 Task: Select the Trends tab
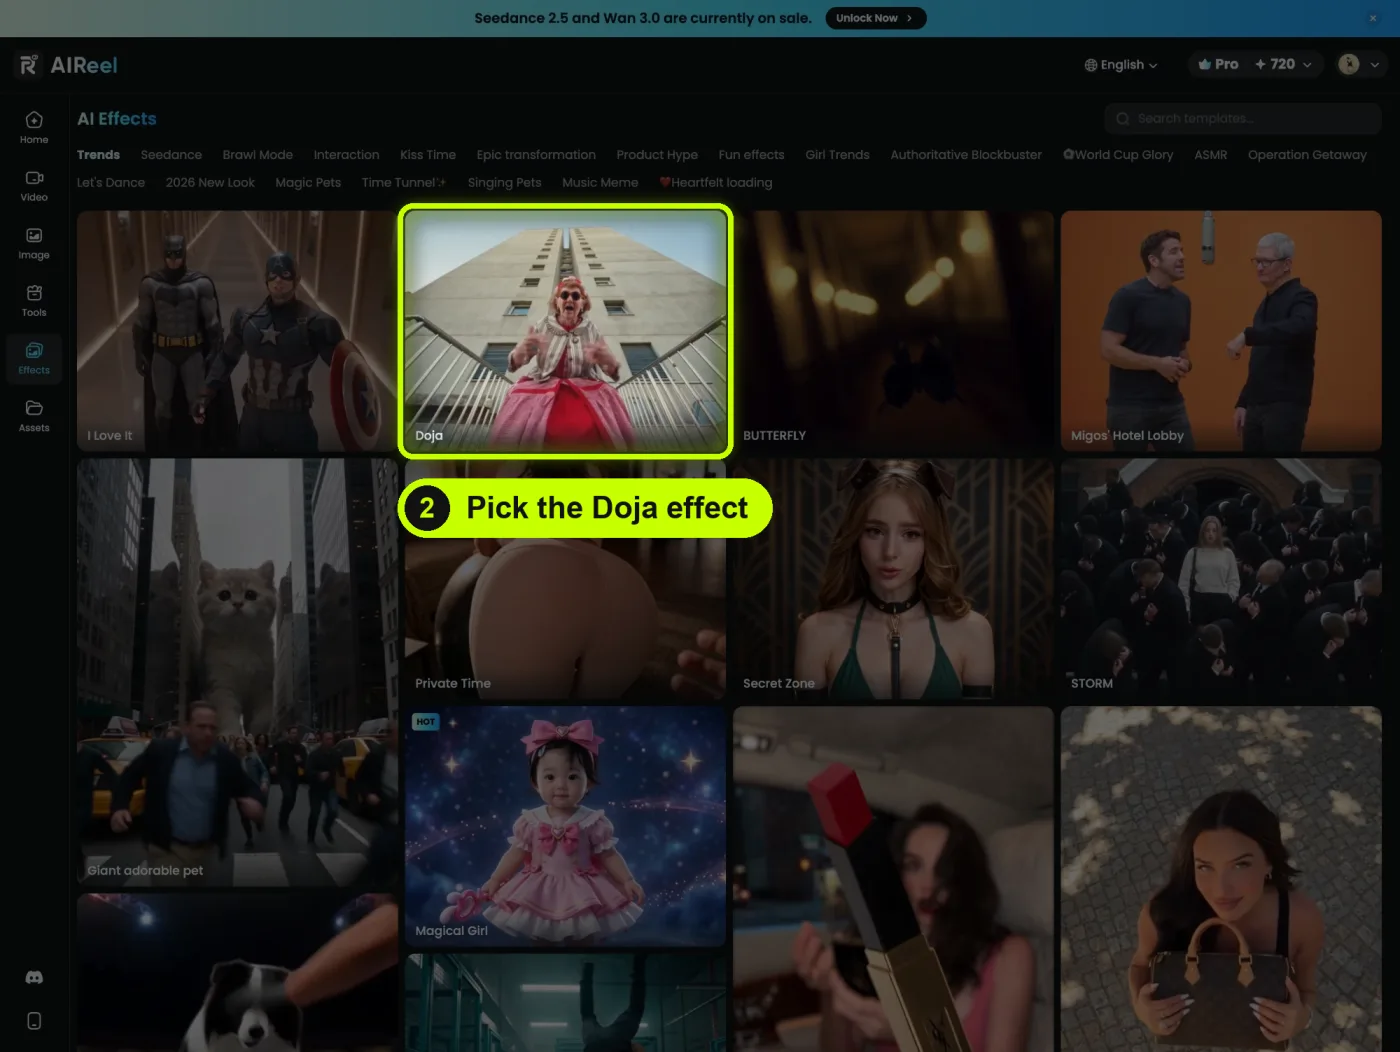pos(98,155)
